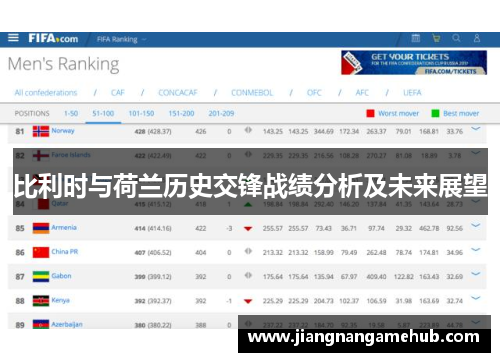This screenshot has width=500, height=362.
Task: Click the Kenya flag icon
Action: (x=41, y=301)
